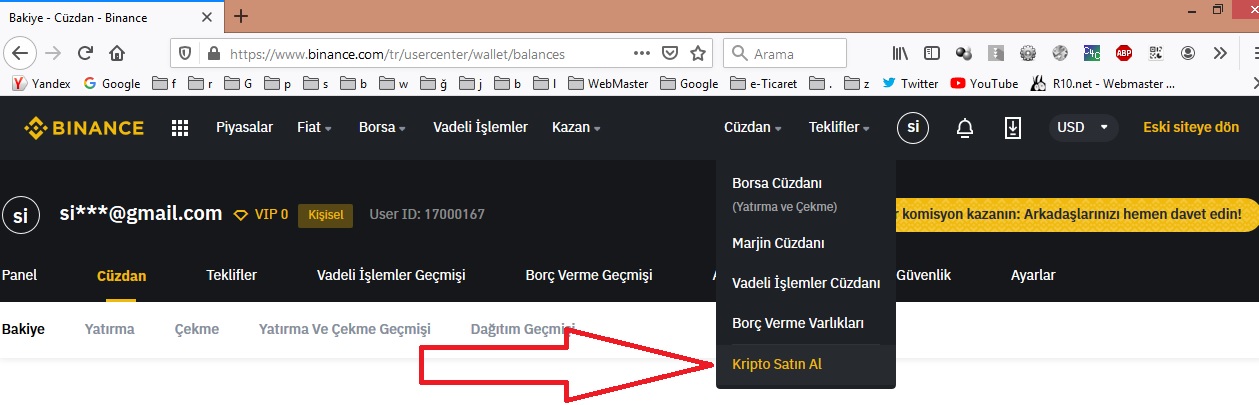
Task: Open the app download icon
Action: pos(1012,128)
